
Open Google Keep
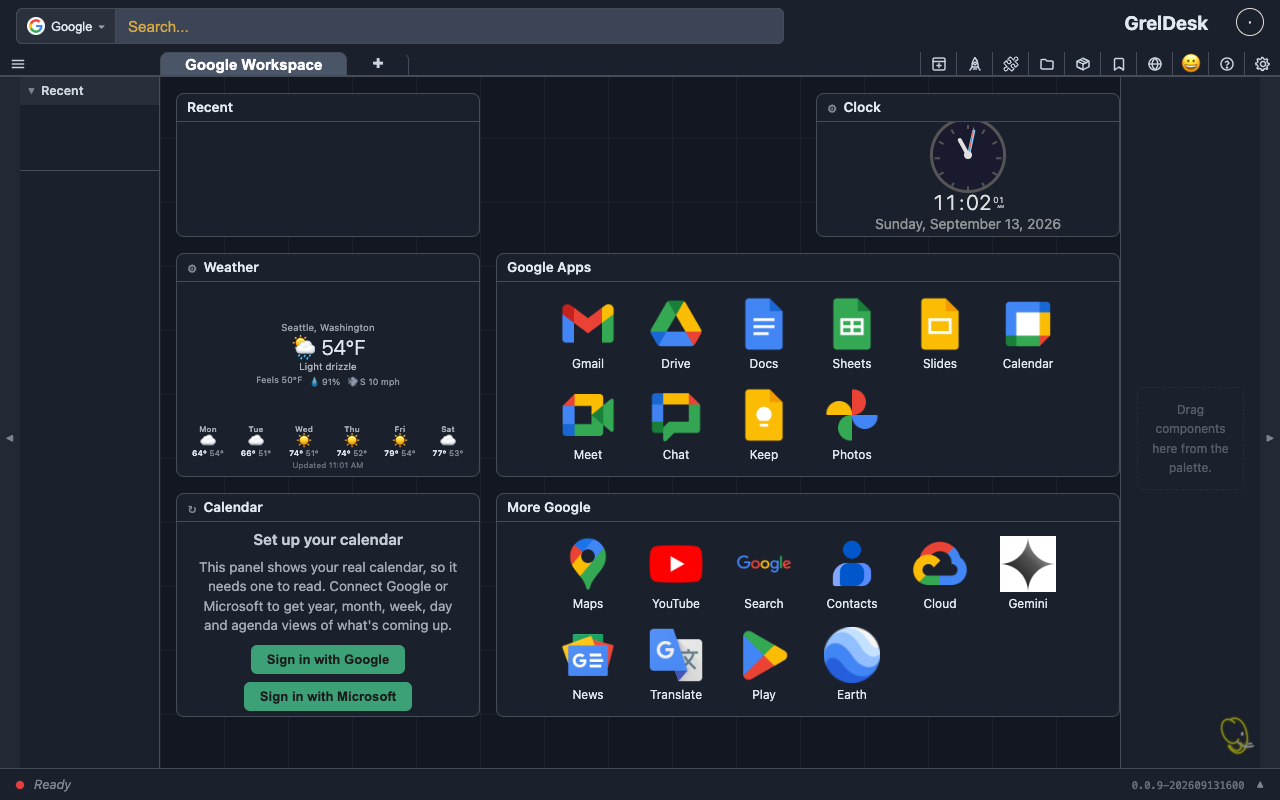point(764,426)
